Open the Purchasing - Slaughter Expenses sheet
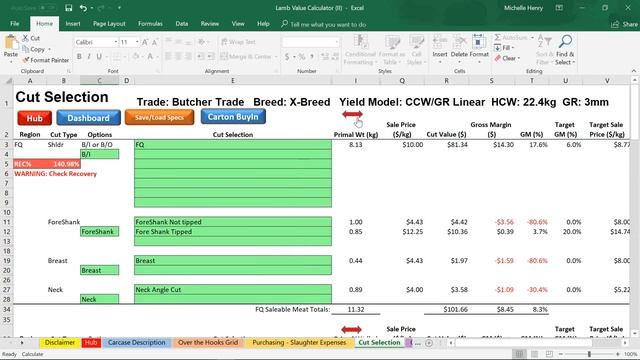 point(299,342)
